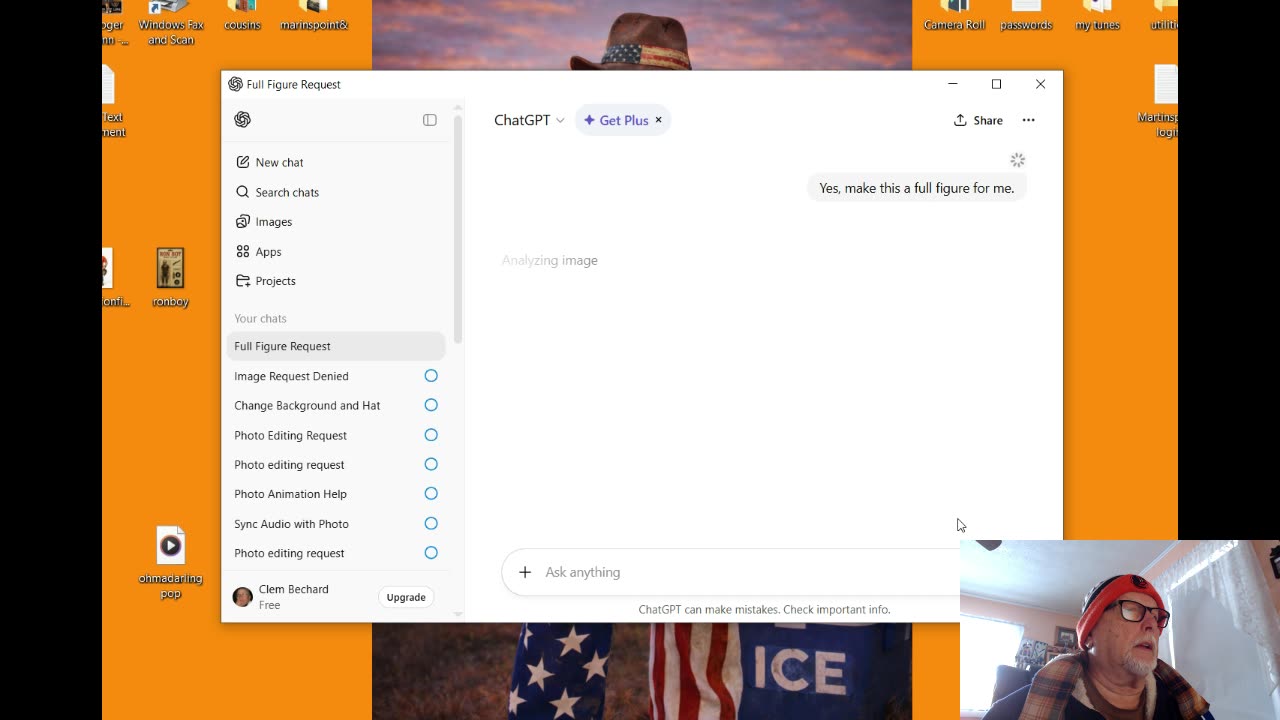The image size is (1280, 720).
Task: Click the webcam overlay thumbnail
Action: pos(1120,630)
